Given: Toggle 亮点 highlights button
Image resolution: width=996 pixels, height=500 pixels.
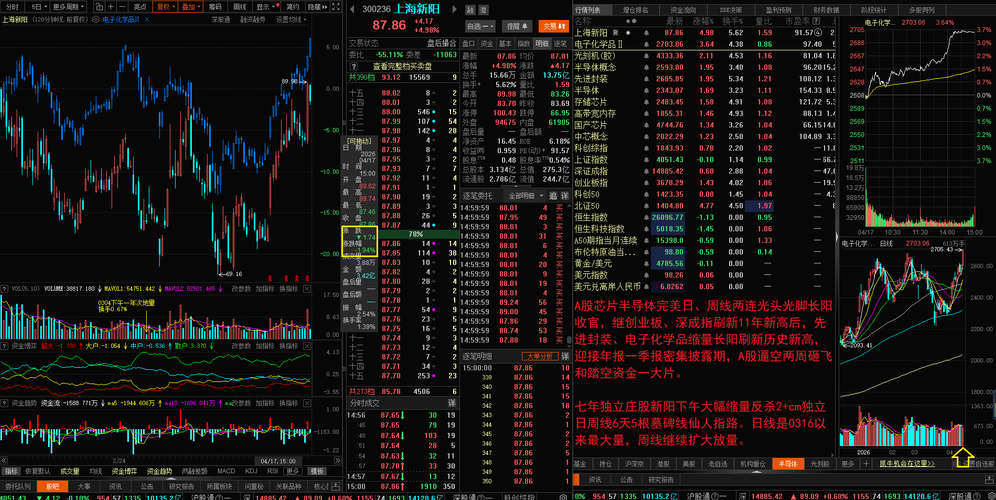Looking at the screenshot, I should point(140,7).
